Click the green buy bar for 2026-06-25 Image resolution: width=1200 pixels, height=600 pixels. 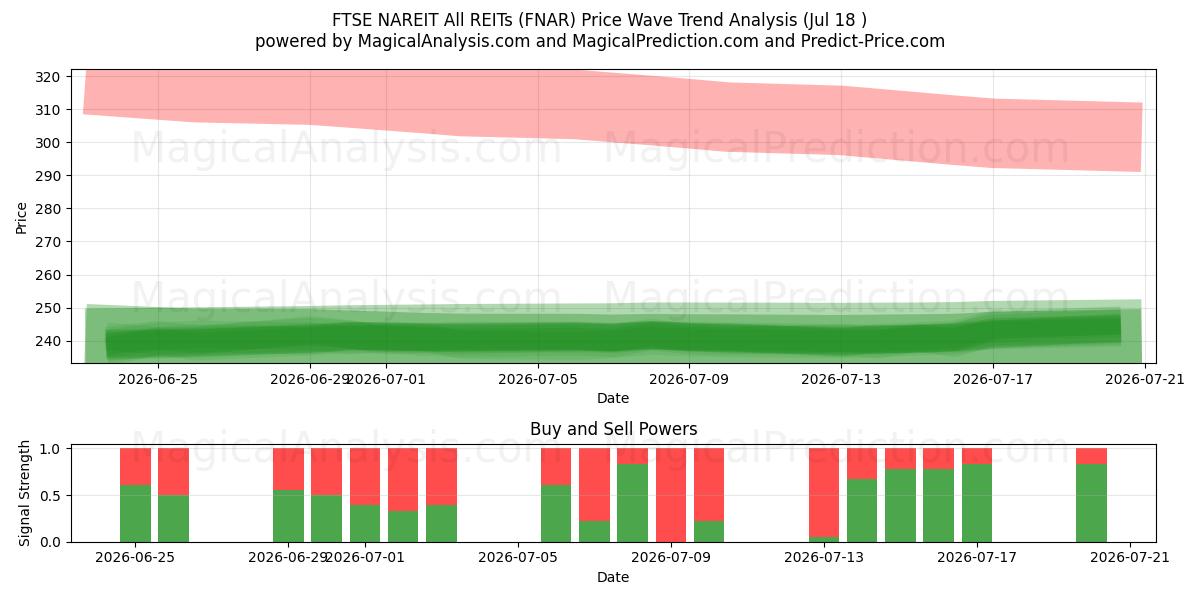(x=135, y=513)
